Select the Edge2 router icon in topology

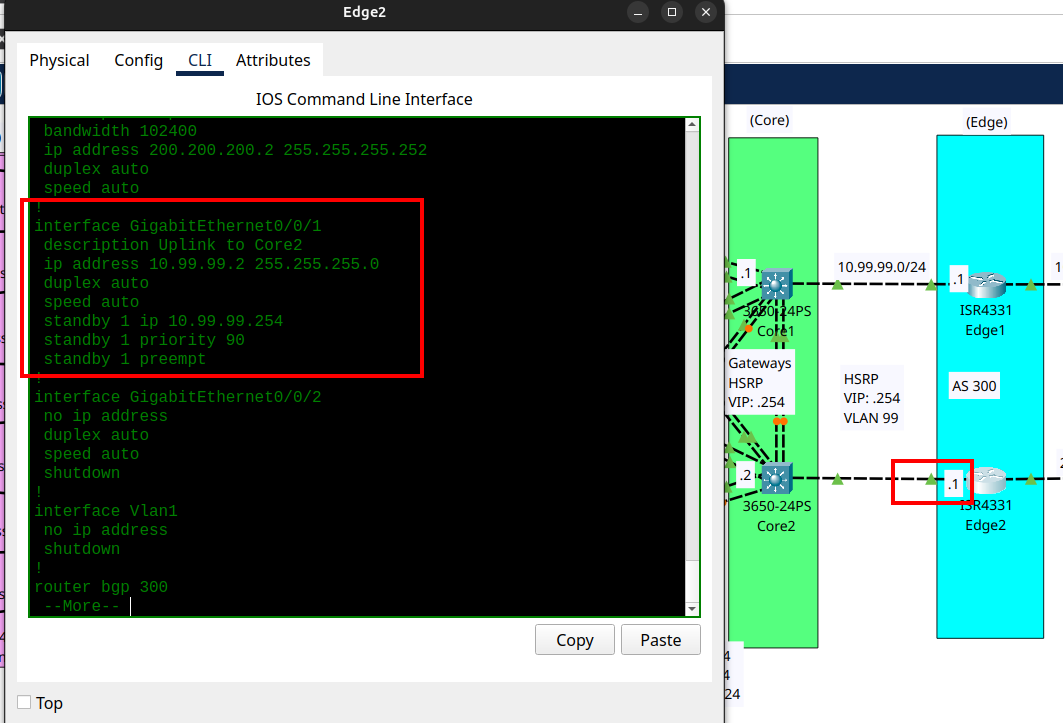click(x=988, y=480)
